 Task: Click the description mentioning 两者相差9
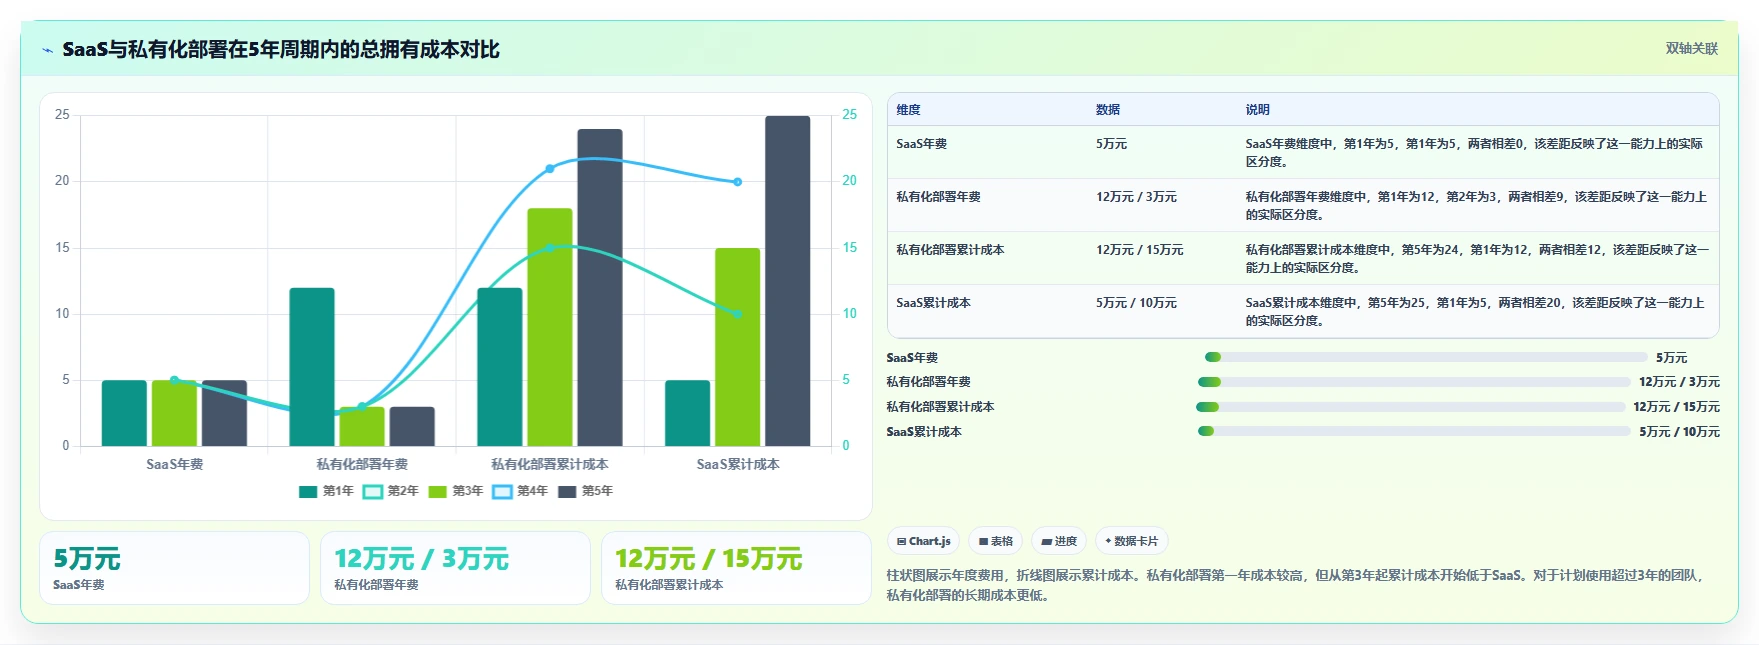click(x=1476, y=206)
